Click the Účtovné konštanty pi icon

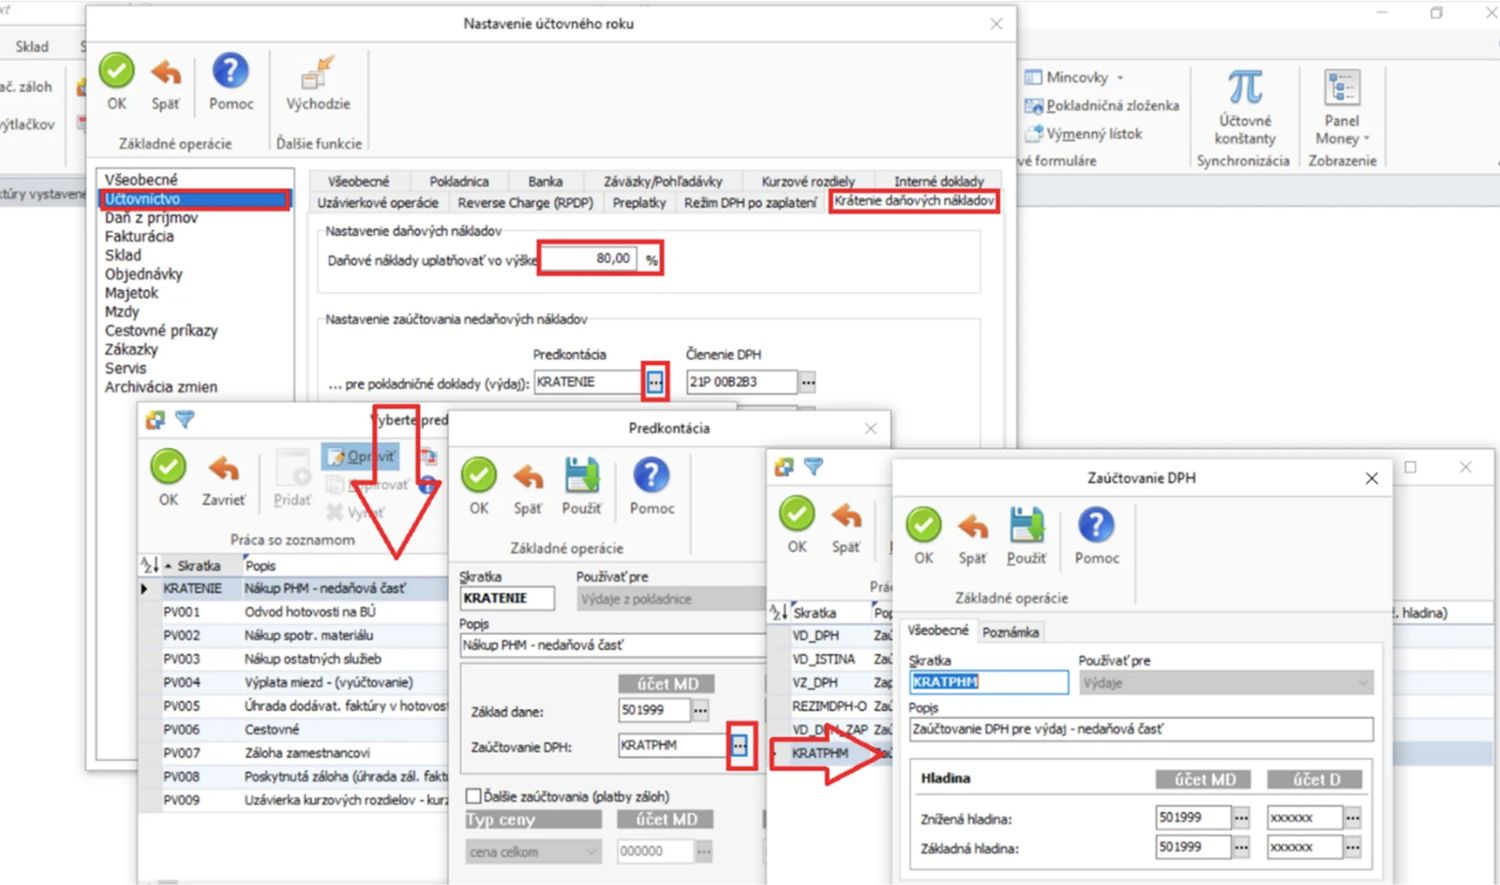click(x=1245, y=88)
